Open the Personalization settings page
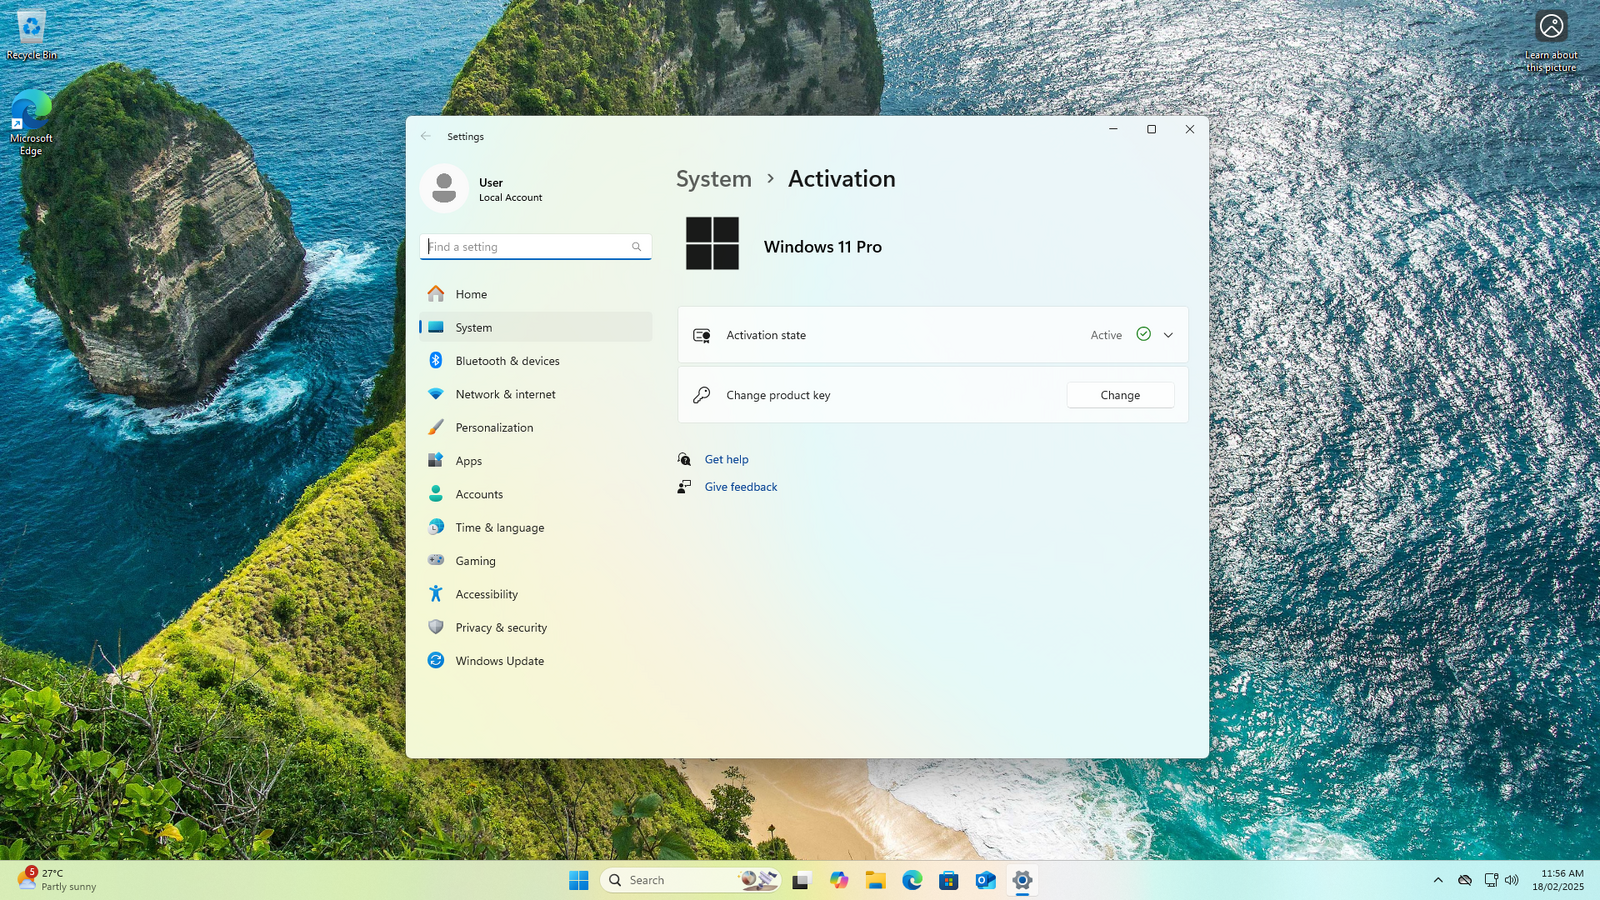 [494, 427]
